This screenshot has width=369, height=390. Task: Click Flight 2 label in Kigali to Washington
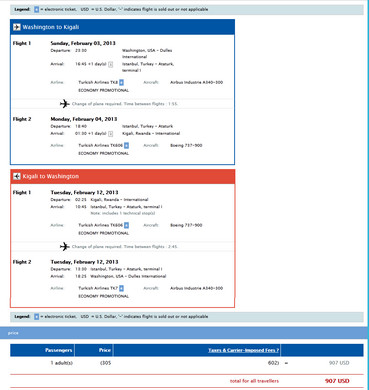(x=22, y=262)
